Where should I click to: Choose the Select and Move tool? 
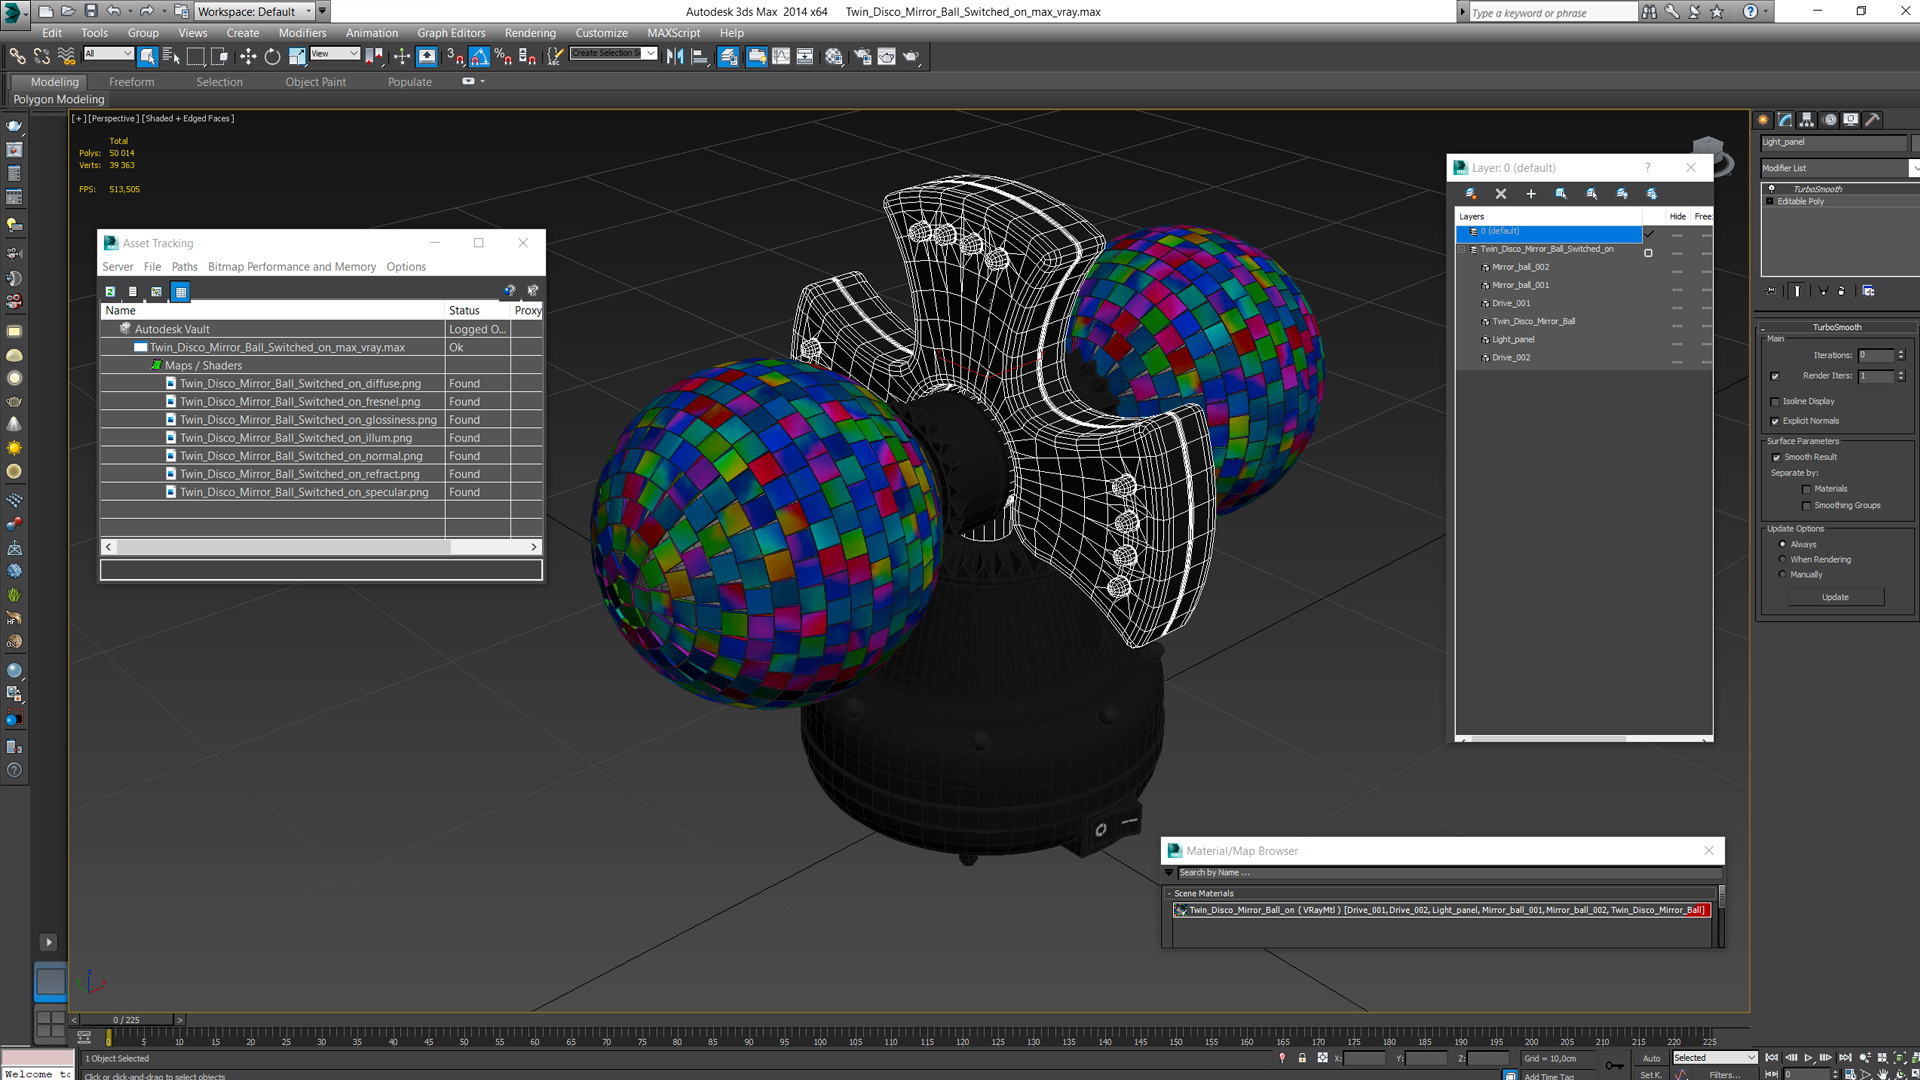[x=248, y=57]
